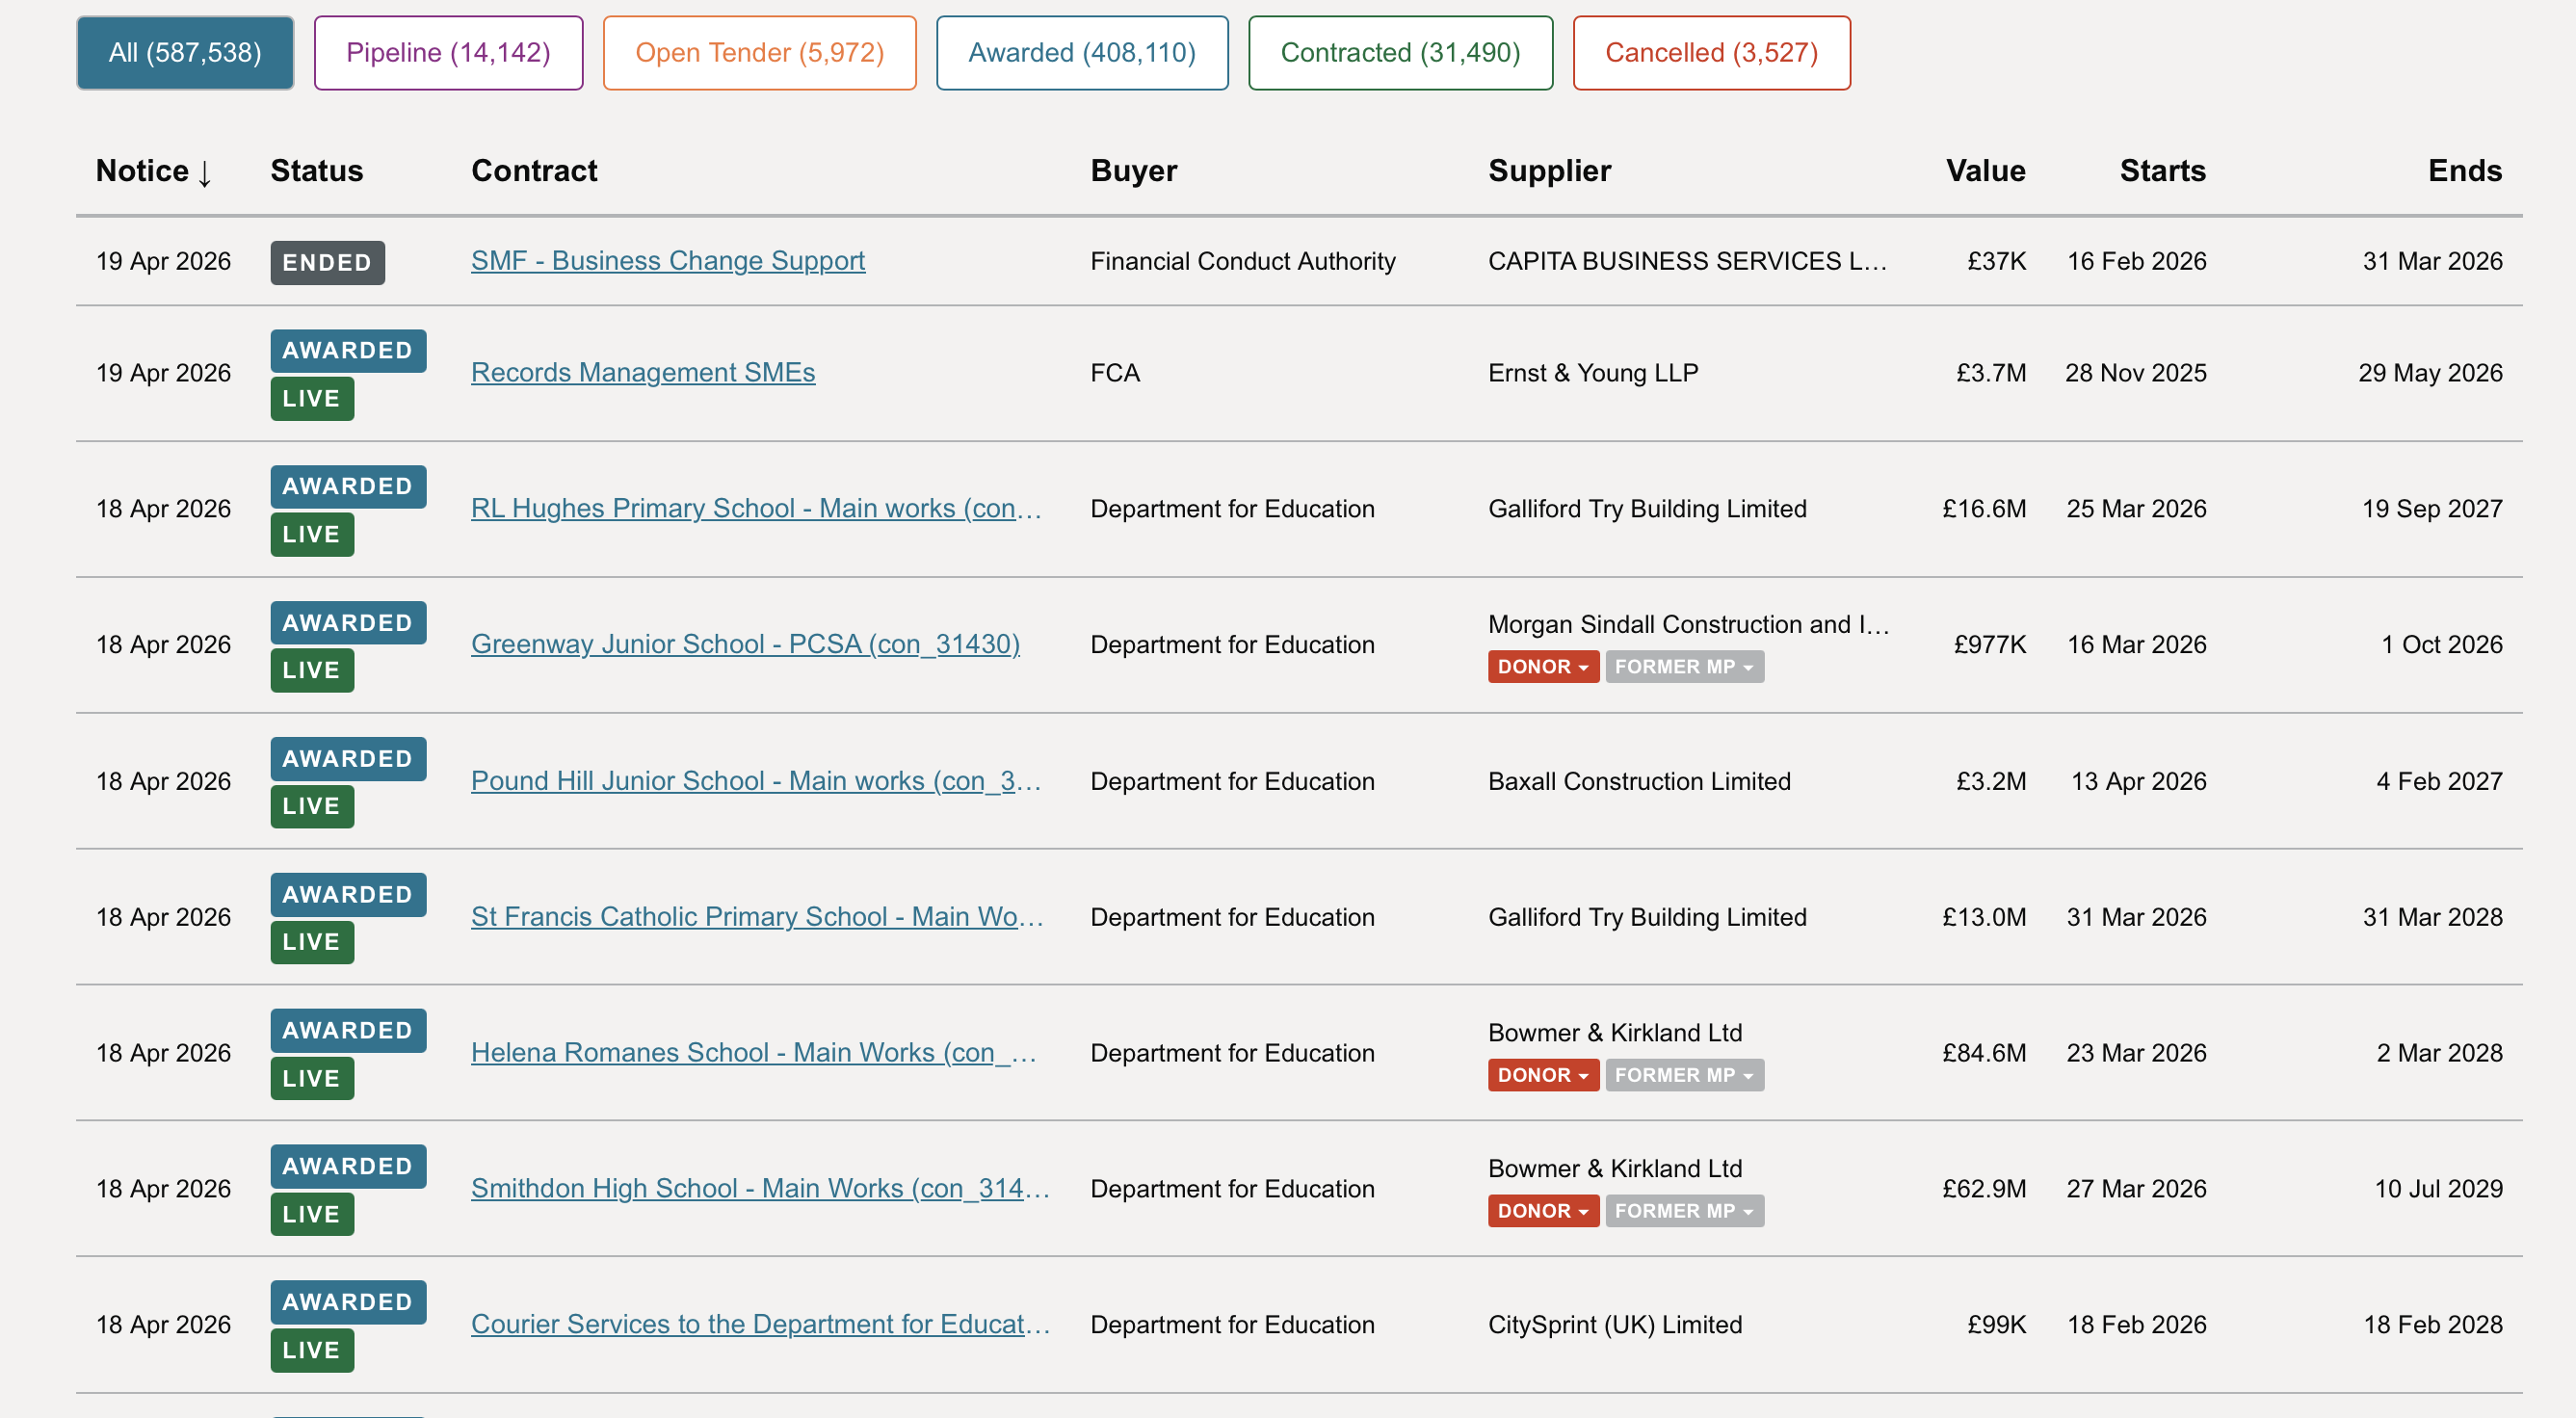Image resolution: width=2576 pixels, height=1418 pixels.
Task: Expand DONOR dropdown for Morgan Sindall
Action: [x=1542, y=667]
